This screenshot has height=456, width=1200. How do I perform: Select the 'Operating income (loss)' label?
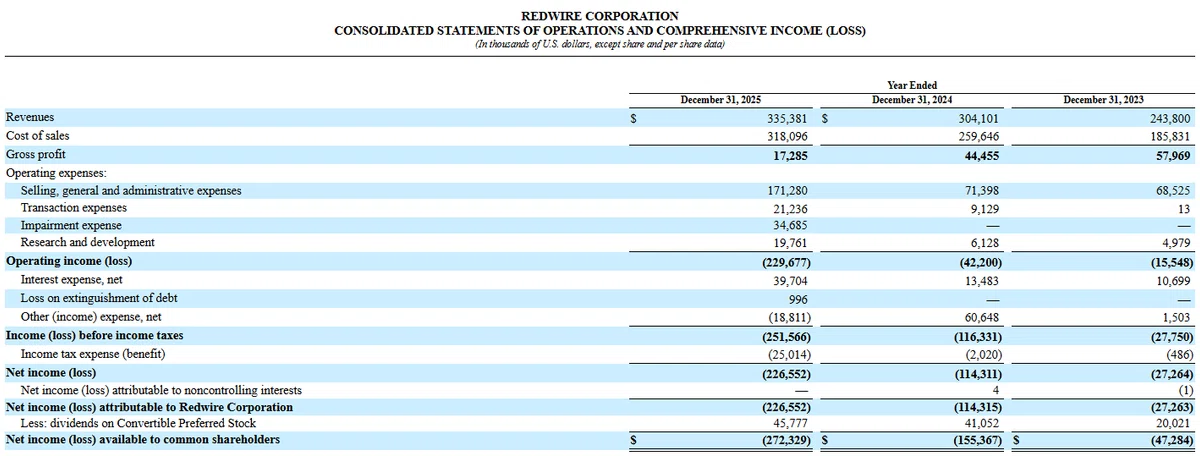(69, 261)
